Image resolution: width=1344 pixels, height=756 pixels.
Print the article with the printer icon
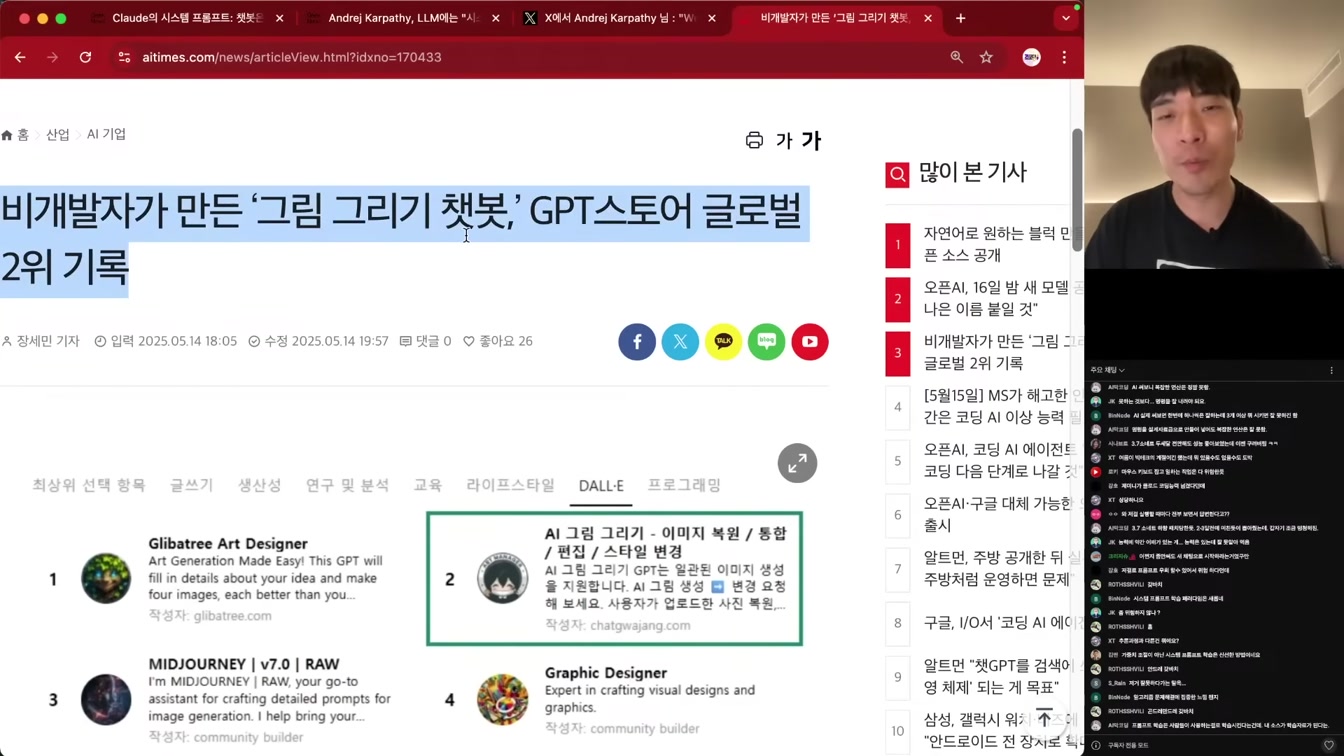[x=754, y=141]
